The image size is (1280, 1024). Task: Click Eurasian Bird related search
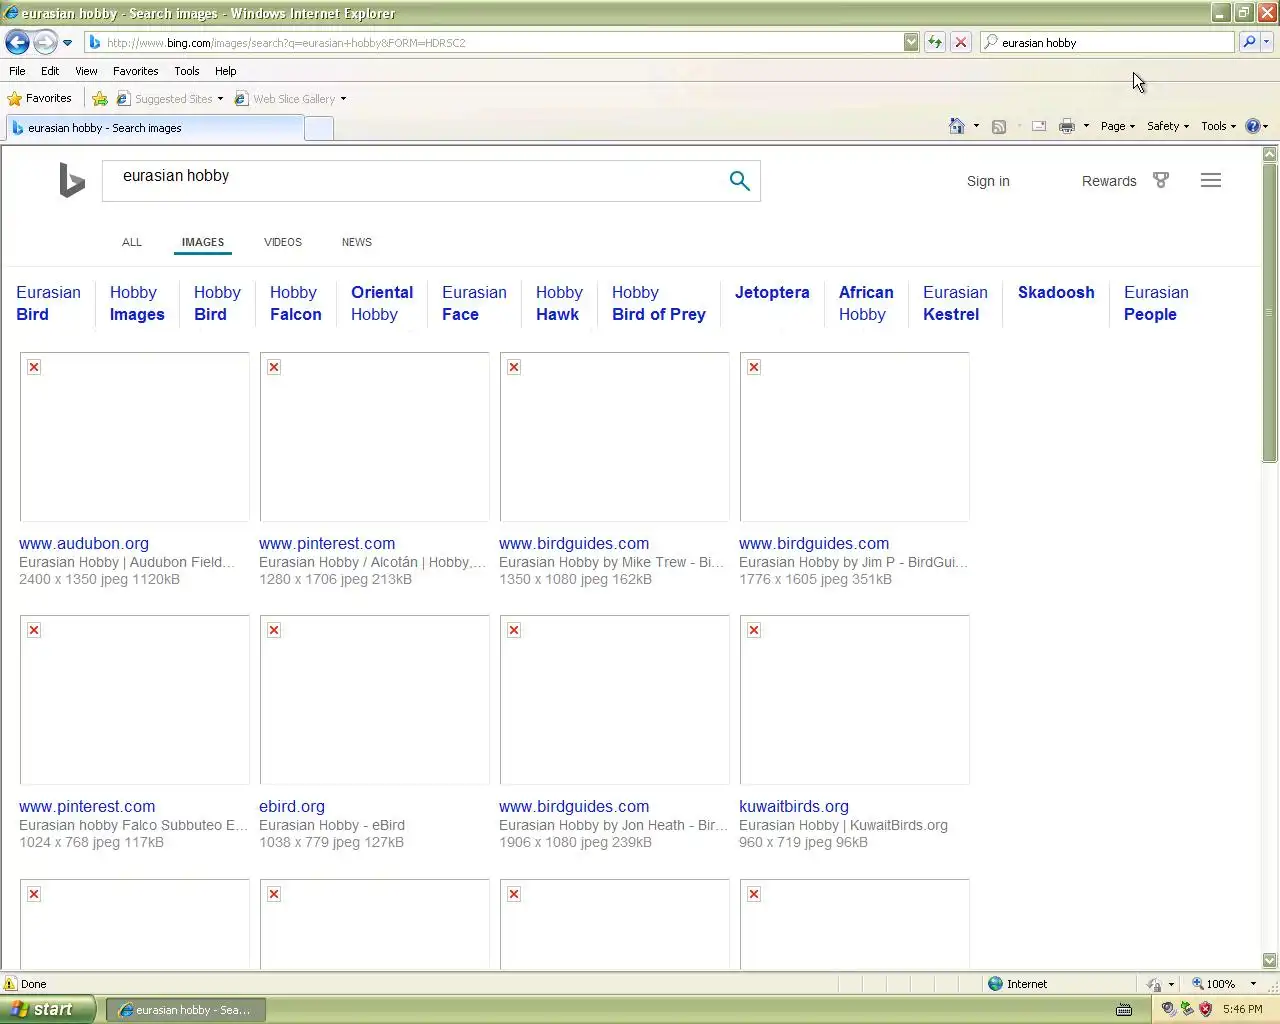(48, 303)
